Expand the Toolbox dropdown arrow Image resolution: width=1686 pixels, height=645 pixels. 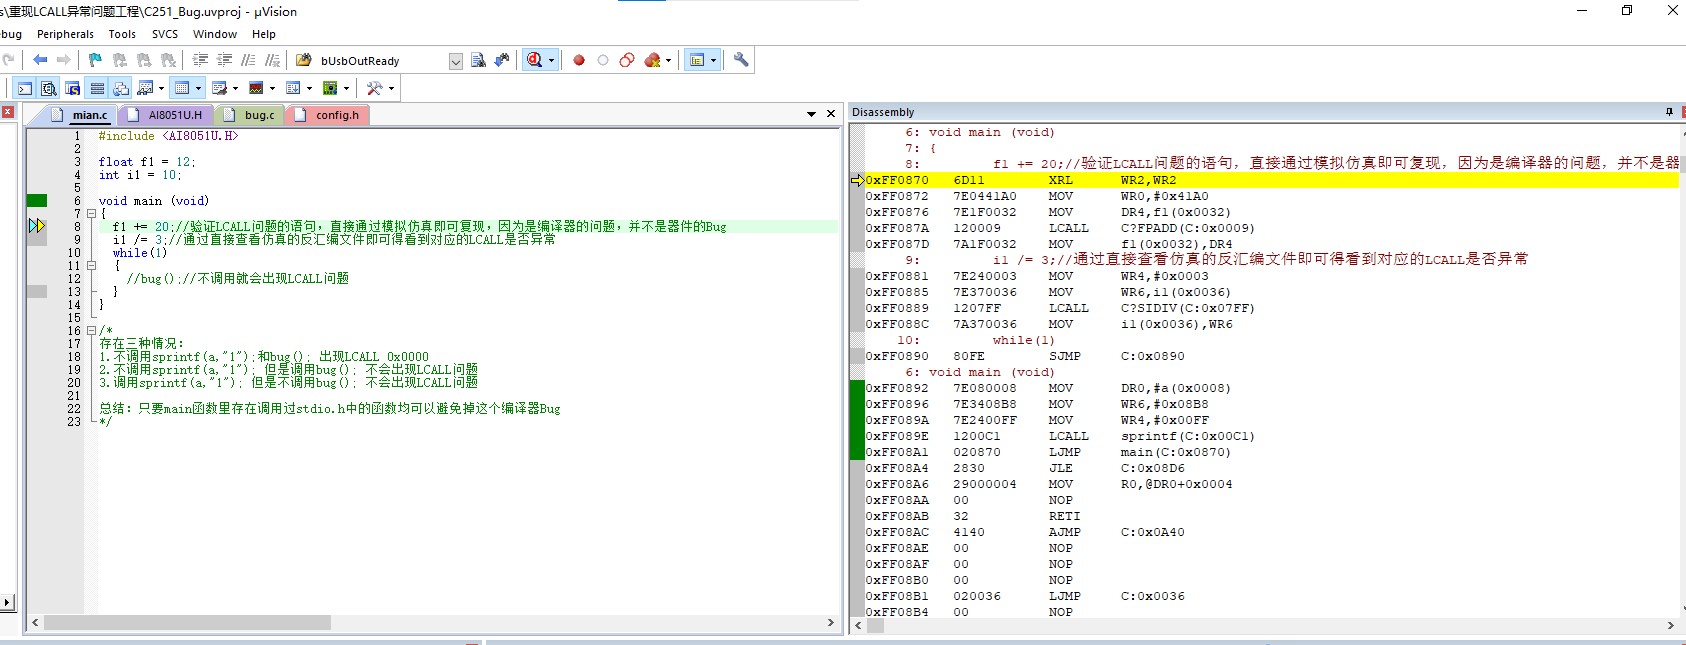[x=391, y=88]
